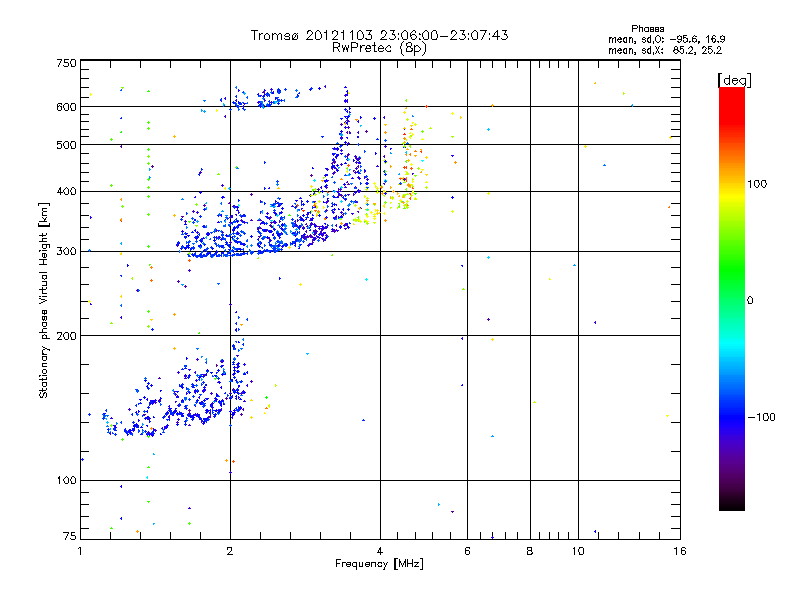Click the y-axis tick label '100'
Screen dimensions: 800x600
[x=66, y=481]
